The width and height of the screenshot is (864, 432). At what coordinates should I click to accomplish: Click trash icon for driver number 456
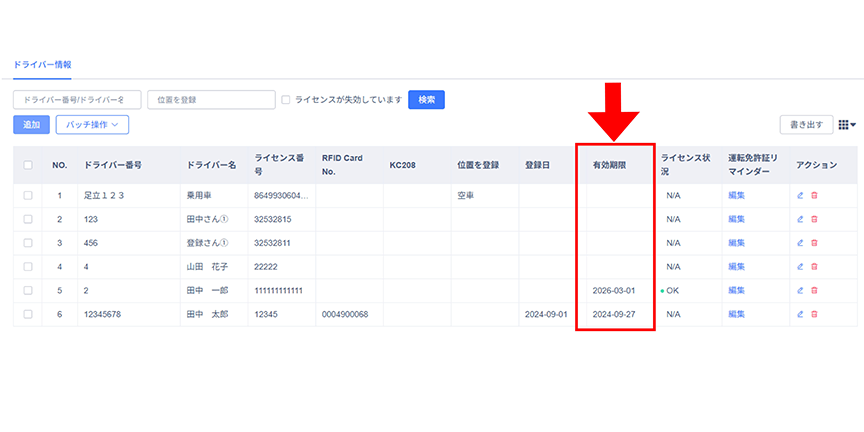[814, 243]
